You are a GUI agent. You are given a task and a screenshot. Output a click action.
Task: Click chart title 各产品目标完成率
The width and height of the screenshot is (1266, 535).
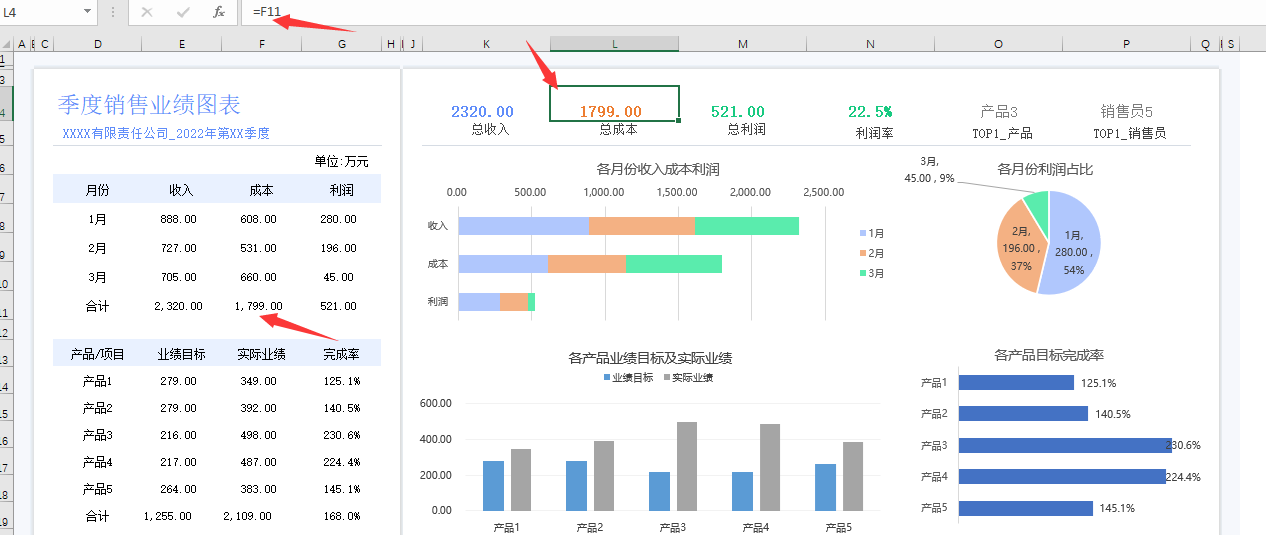1049,355
